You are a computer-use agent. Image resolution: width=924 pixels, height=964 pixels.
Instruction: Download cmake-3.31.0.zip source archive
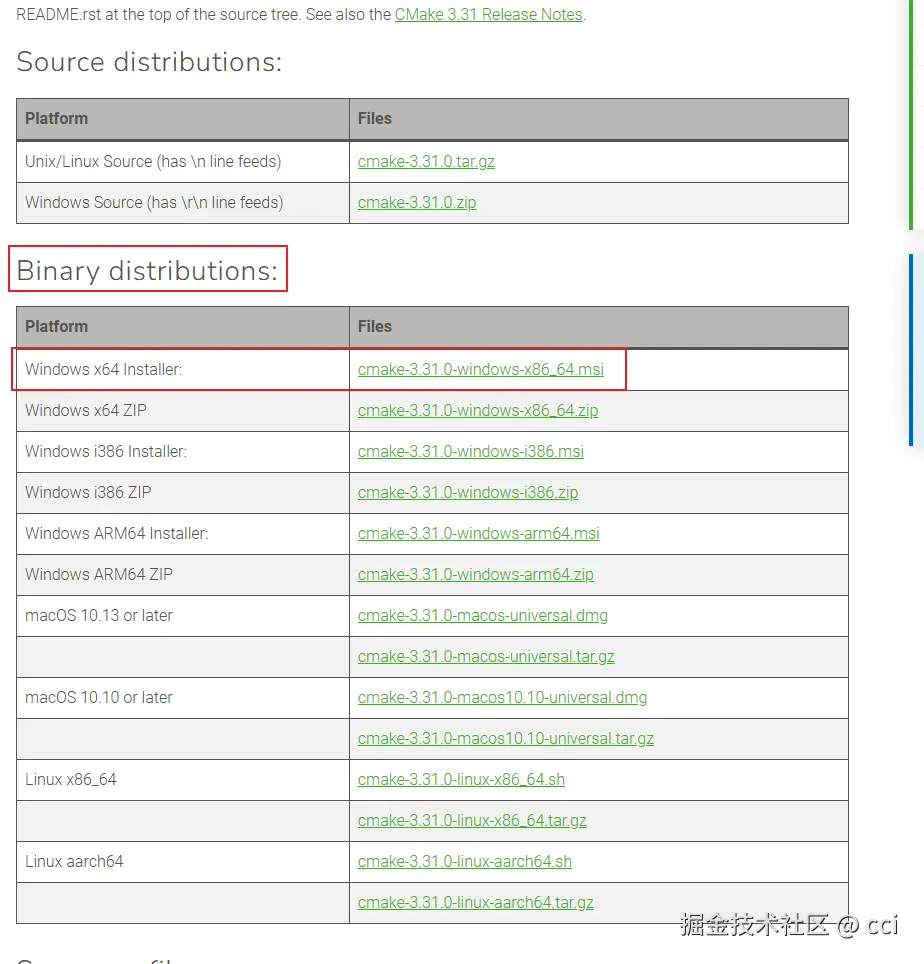[417, 203]
